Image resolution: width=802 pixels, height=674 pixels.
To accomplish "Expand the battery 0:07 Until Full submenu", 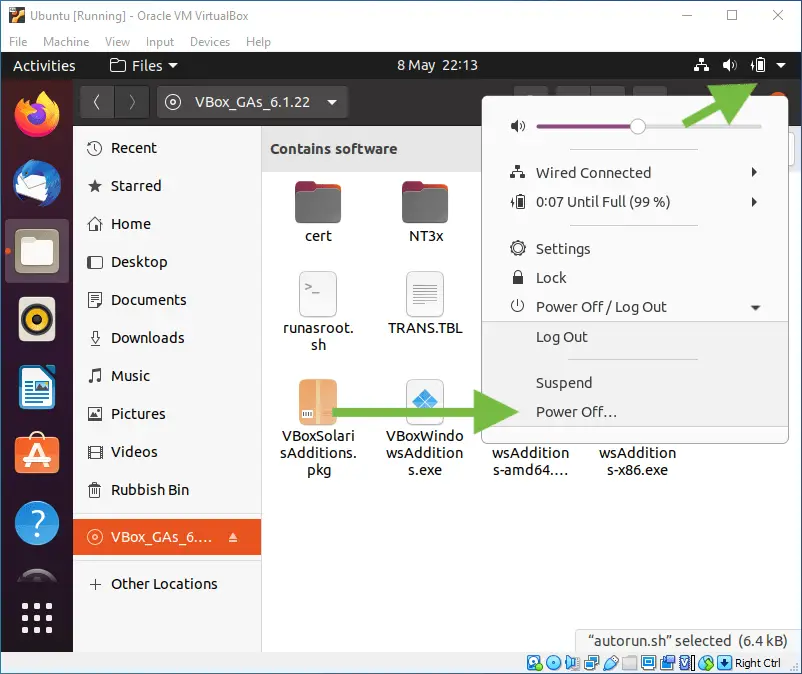I will pos(754,201).
